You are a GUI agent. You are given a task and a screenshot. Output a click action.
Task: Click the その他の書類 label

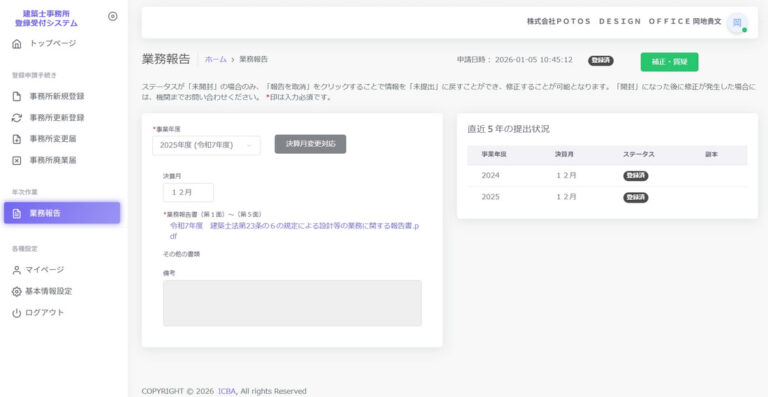pyautogui.click(x=181, y=254)
